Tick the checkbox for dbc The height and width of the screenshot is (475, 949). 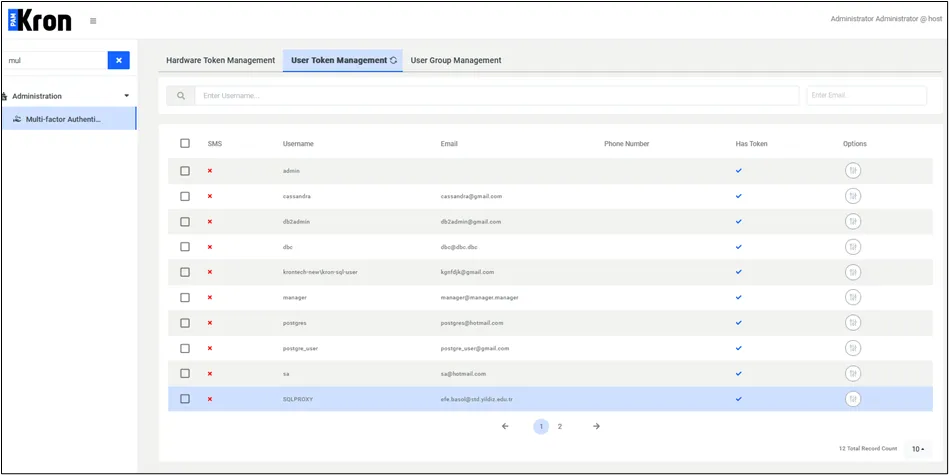pyautogui.click(x=185, y=247)
